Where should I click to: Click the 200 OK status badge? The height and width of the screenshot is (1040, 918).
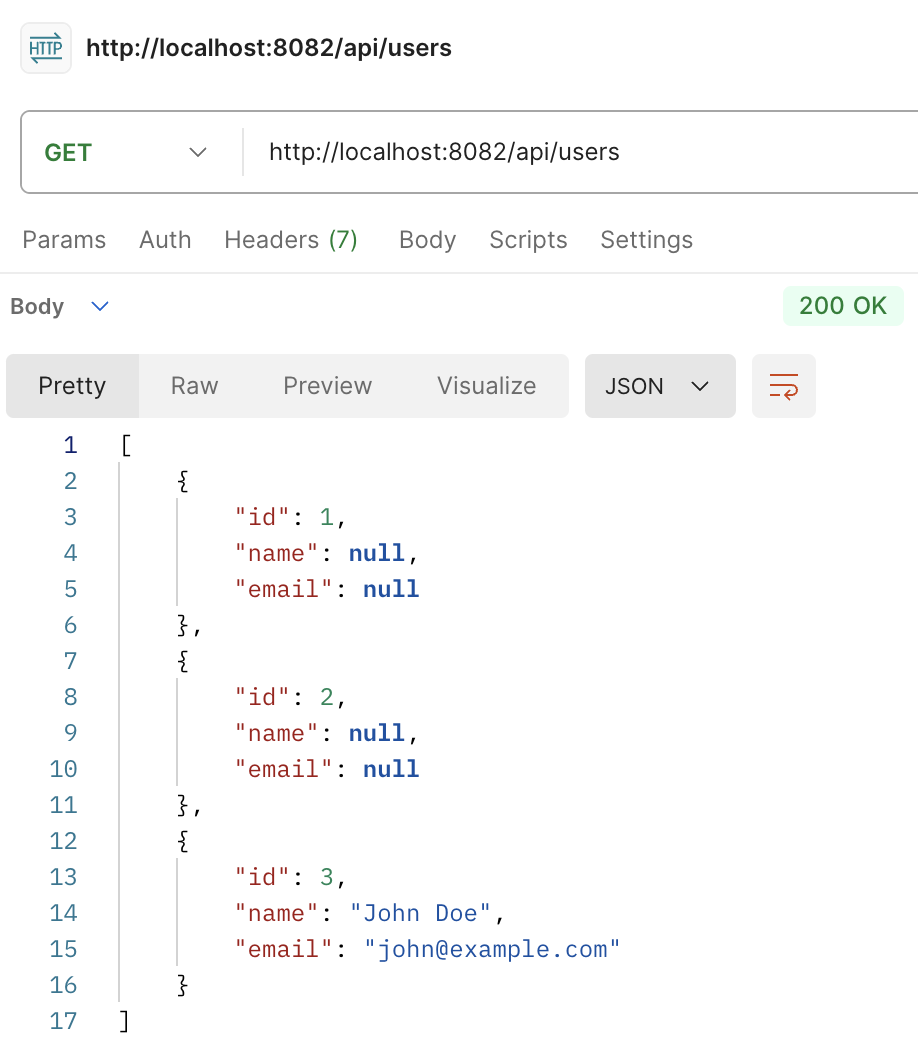pos(843,306)
